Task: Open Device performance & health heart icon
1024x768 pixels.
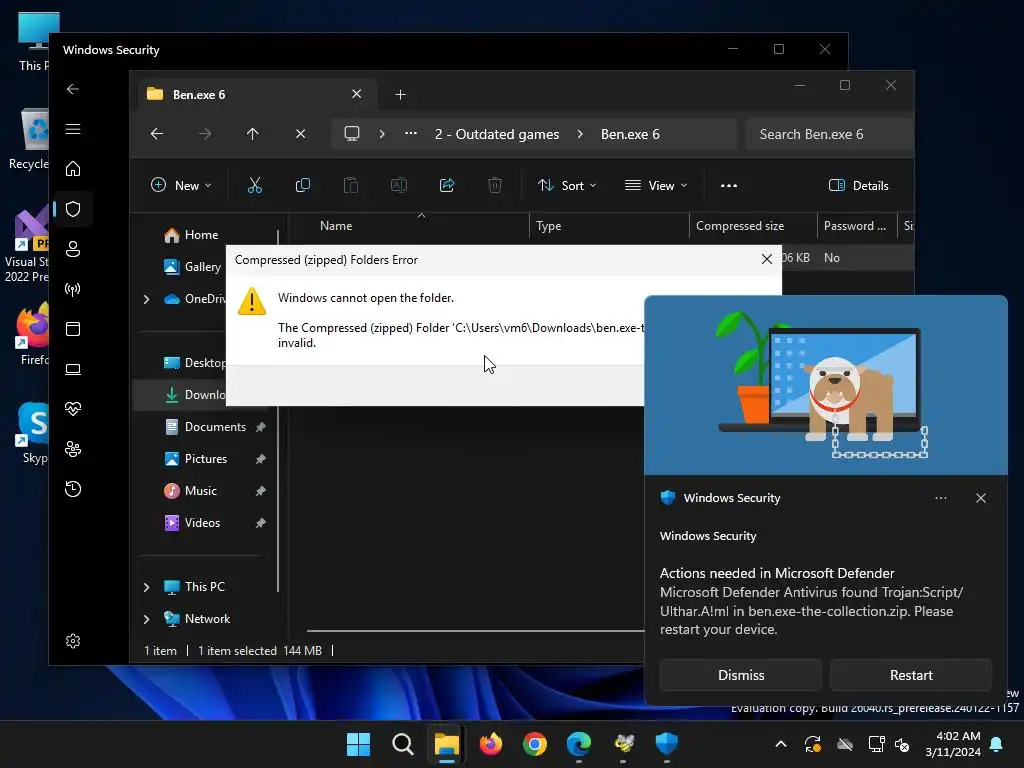Action: point(73,409)
